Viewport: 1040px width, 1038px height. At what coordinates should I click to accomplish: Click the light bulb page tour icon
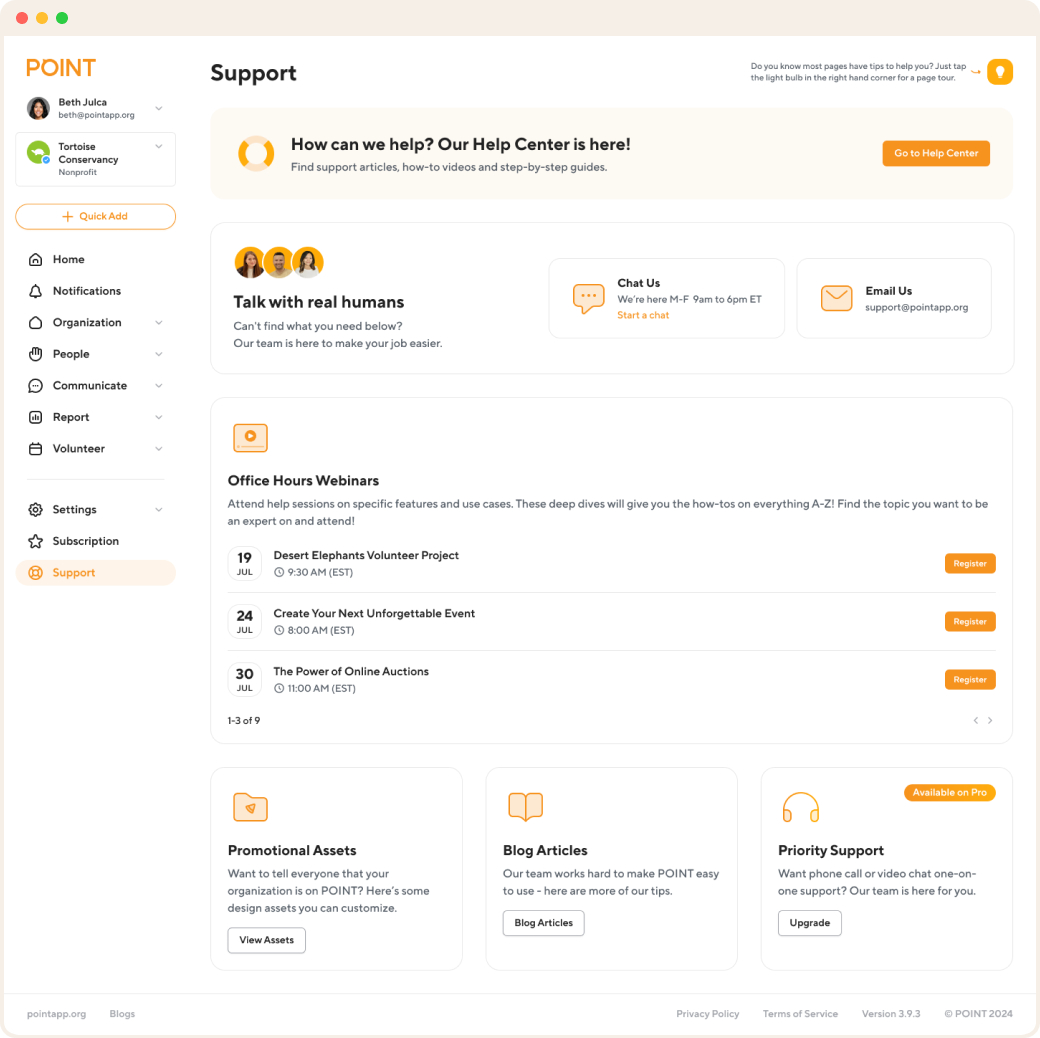[x=999, y=72]
